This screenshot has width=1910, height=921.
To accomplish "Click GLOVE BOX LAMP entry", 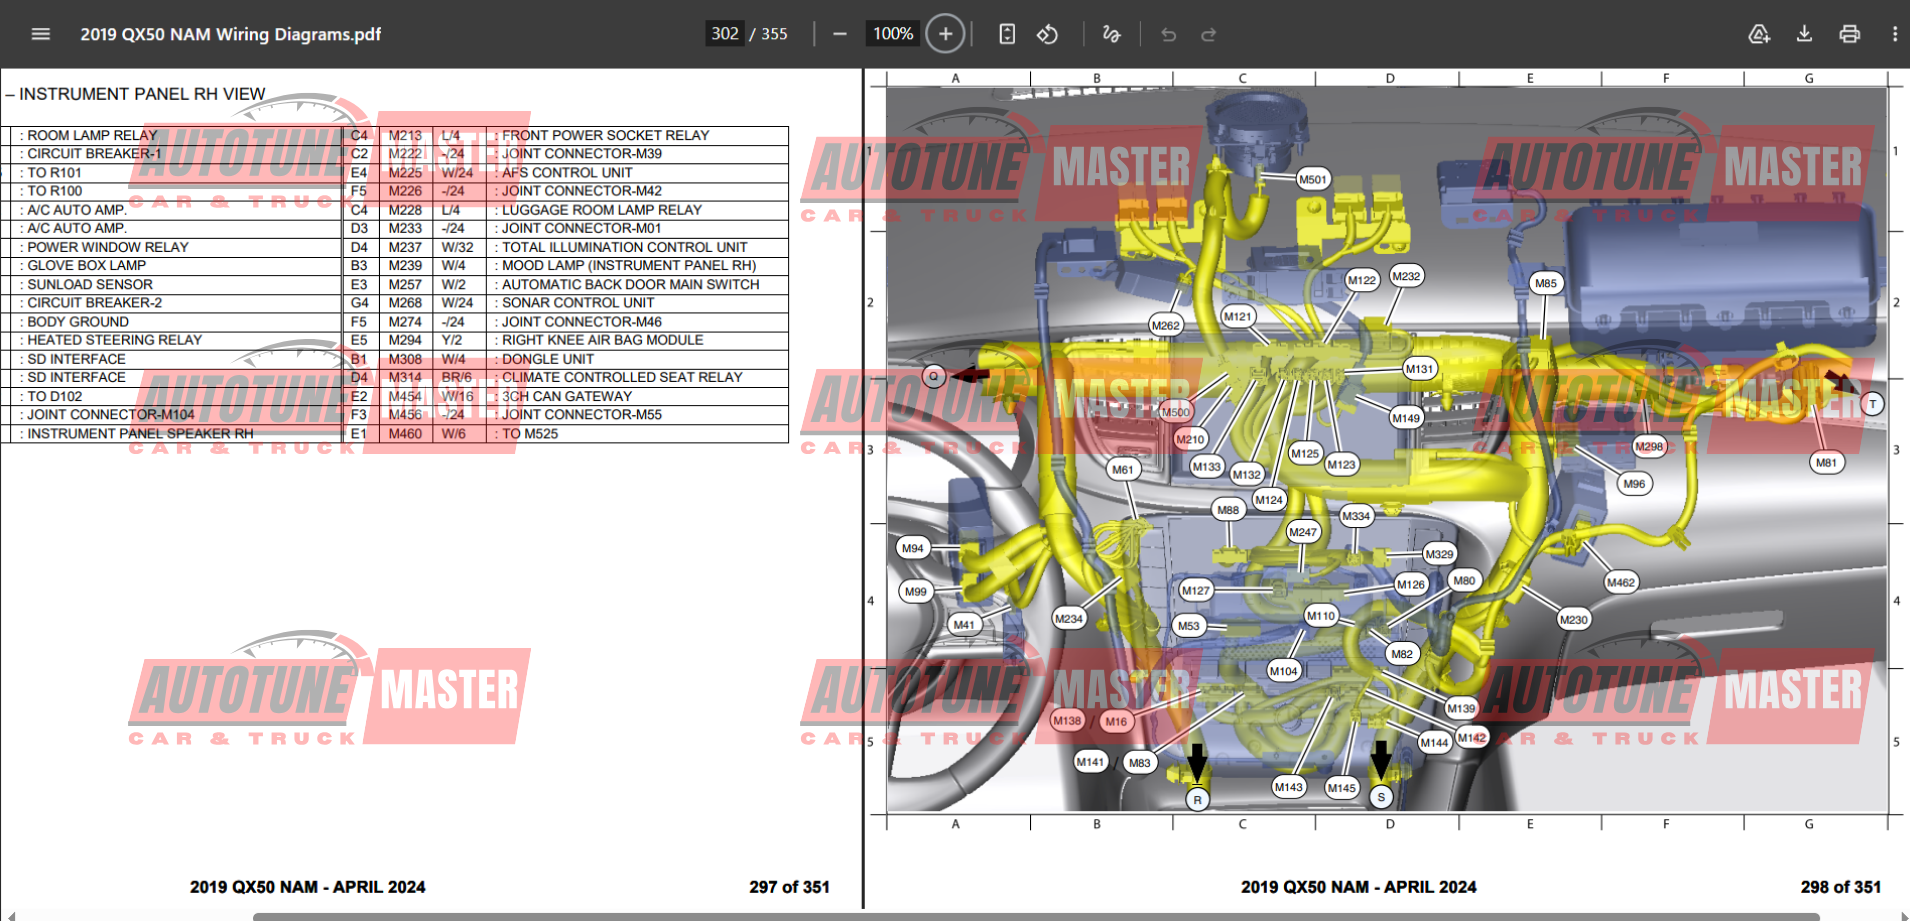I will click(x=86, y=265).
